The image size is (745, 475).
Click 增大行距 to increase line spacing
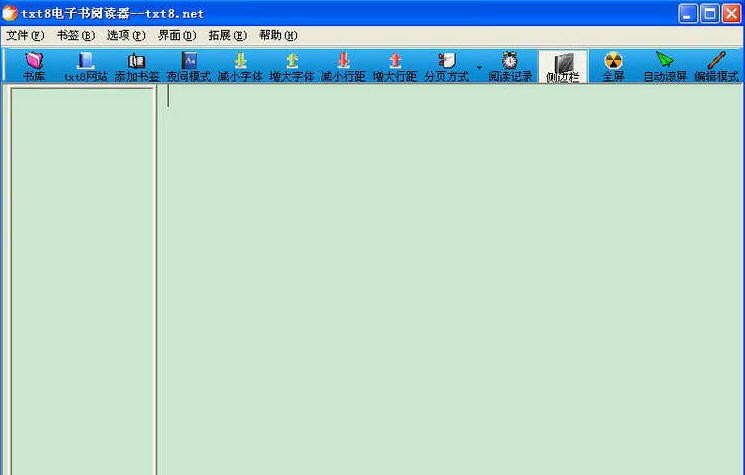click(x=395, y=66)
